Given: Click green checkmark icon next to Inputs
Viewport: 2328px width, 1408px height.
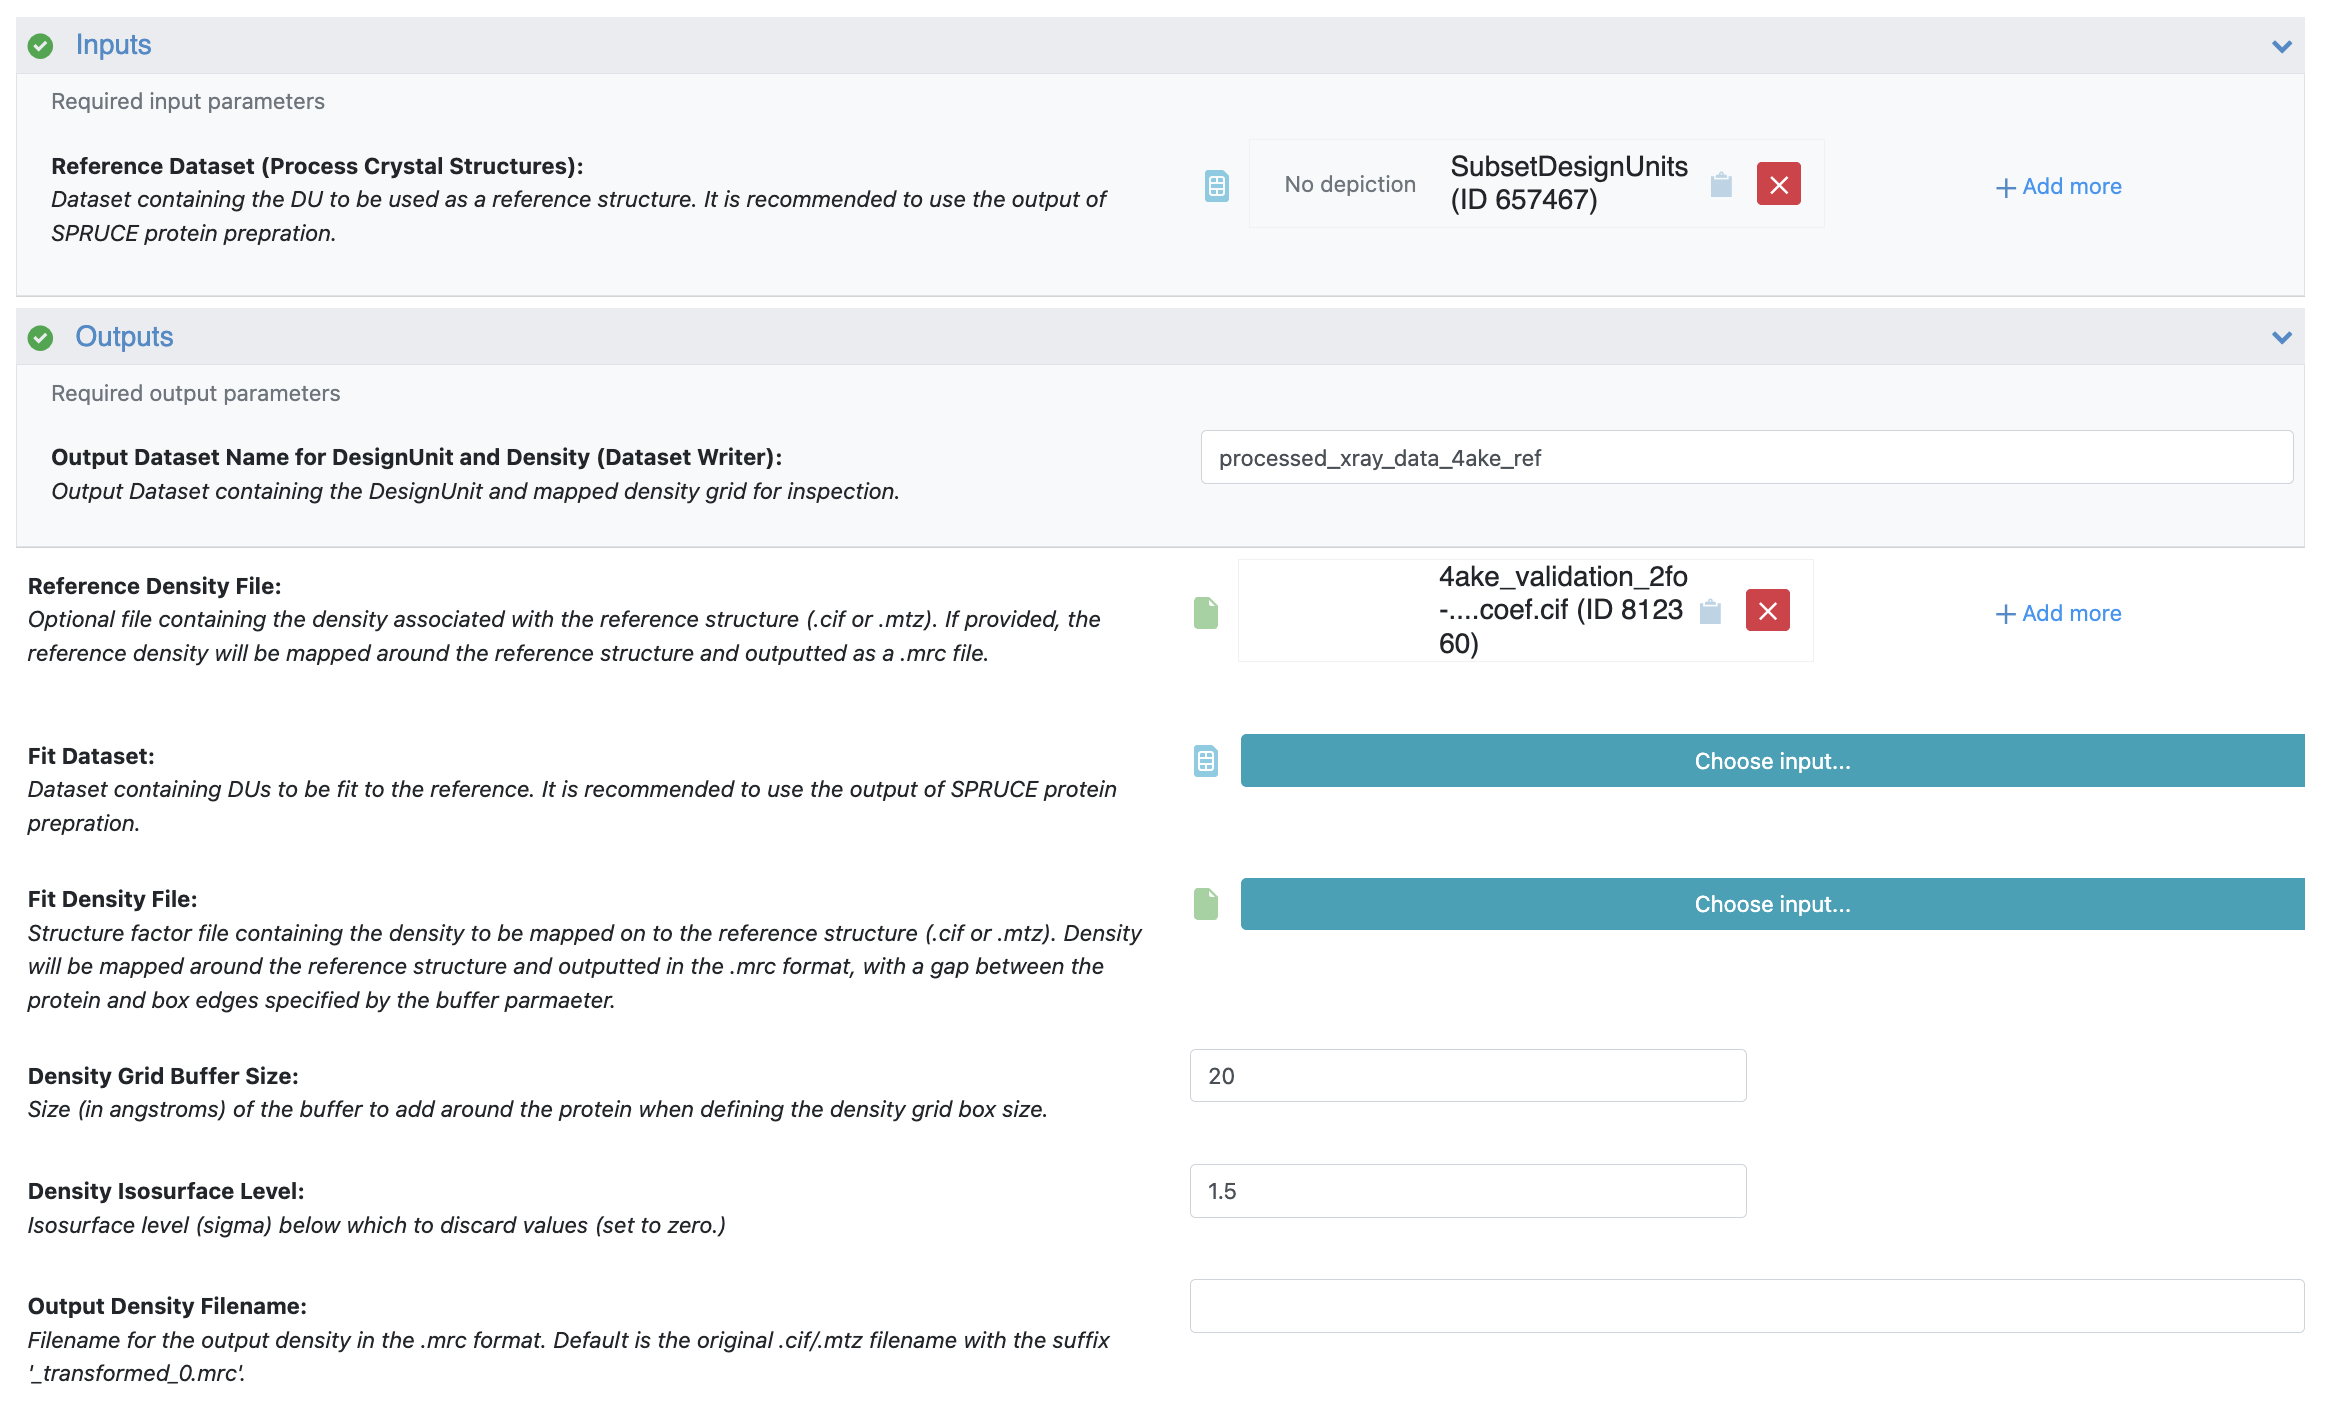Looking at the screenshot, I should click(x=40, y=46).
